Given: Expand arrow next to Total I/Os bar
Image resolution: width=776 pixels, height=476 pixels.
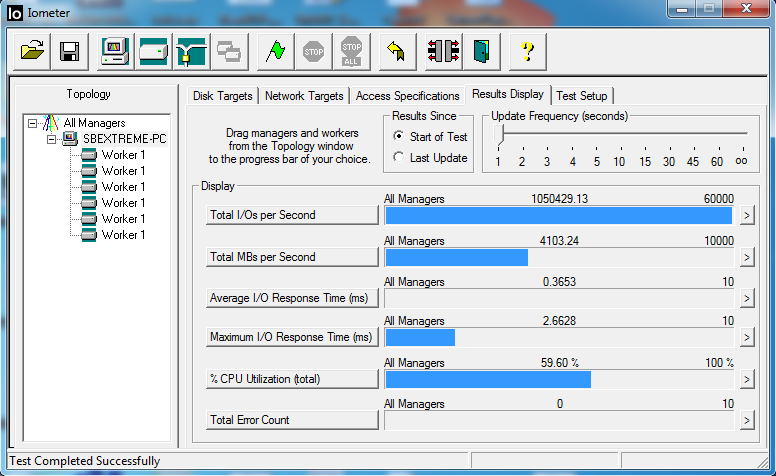Looking at the screenshot, I should pos(746,215).
